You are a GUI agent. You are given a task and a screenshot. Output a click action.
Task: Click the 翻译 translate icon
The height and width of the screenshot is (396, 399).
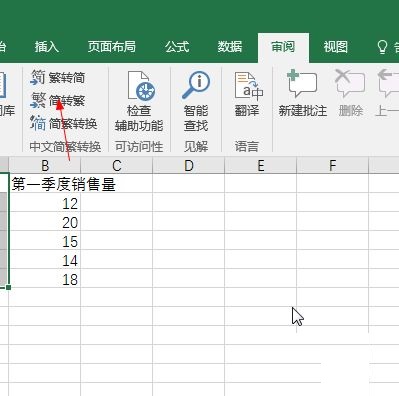coord(248,86)
